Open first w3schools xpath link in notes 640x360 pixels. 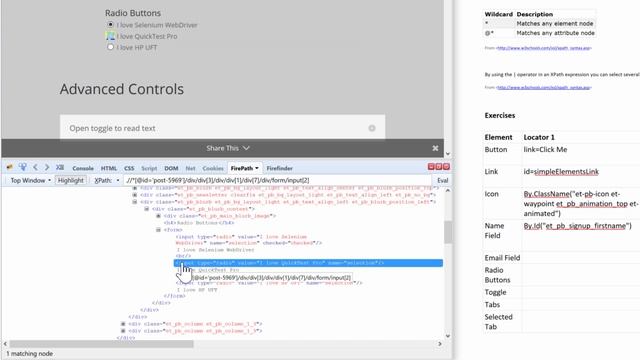(x=544, y=48)
